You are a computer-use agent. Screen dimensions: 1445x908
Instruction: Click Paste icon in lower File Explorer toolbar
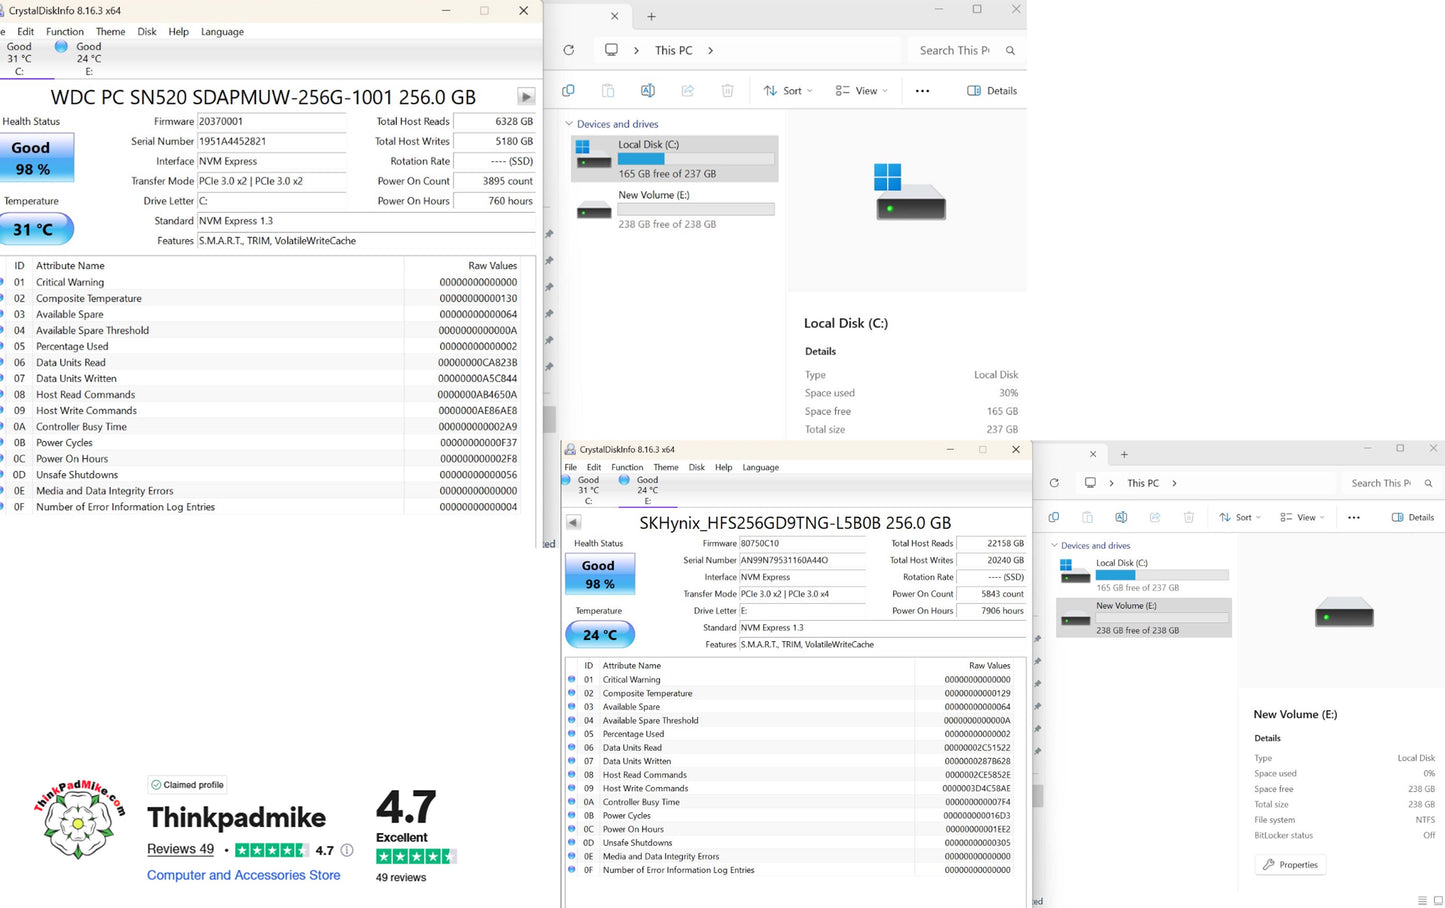click(1087, 517)
